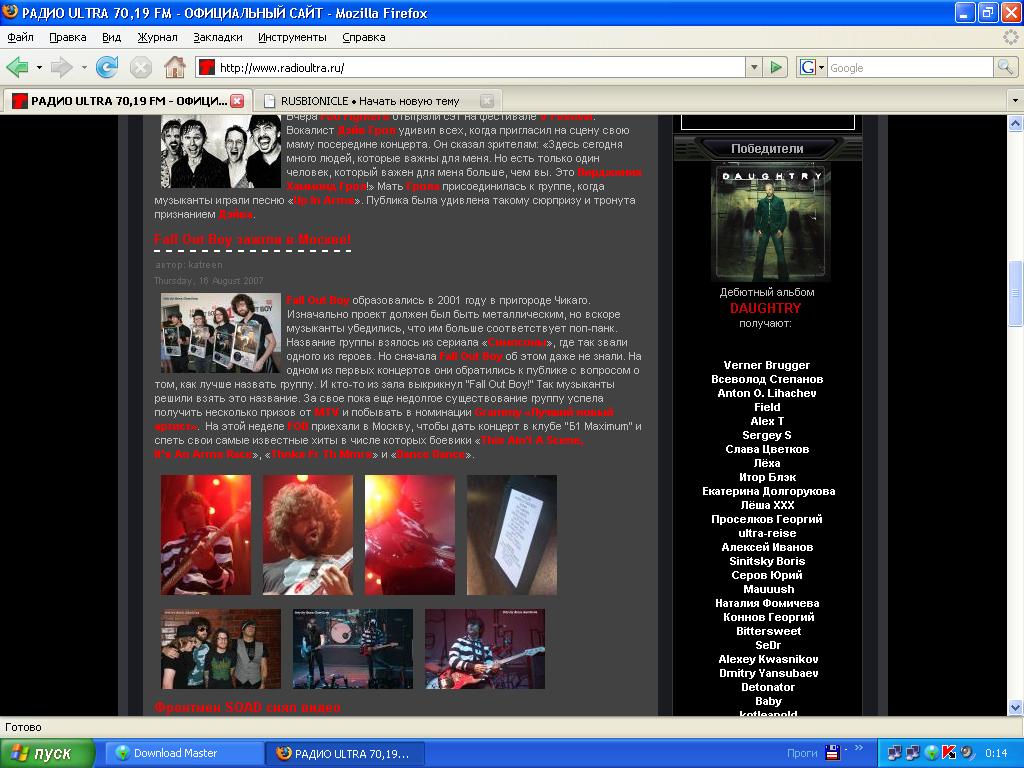Open the Home page icon
The height and width of the screenshot is (768, 1024).
coord(174,67)
